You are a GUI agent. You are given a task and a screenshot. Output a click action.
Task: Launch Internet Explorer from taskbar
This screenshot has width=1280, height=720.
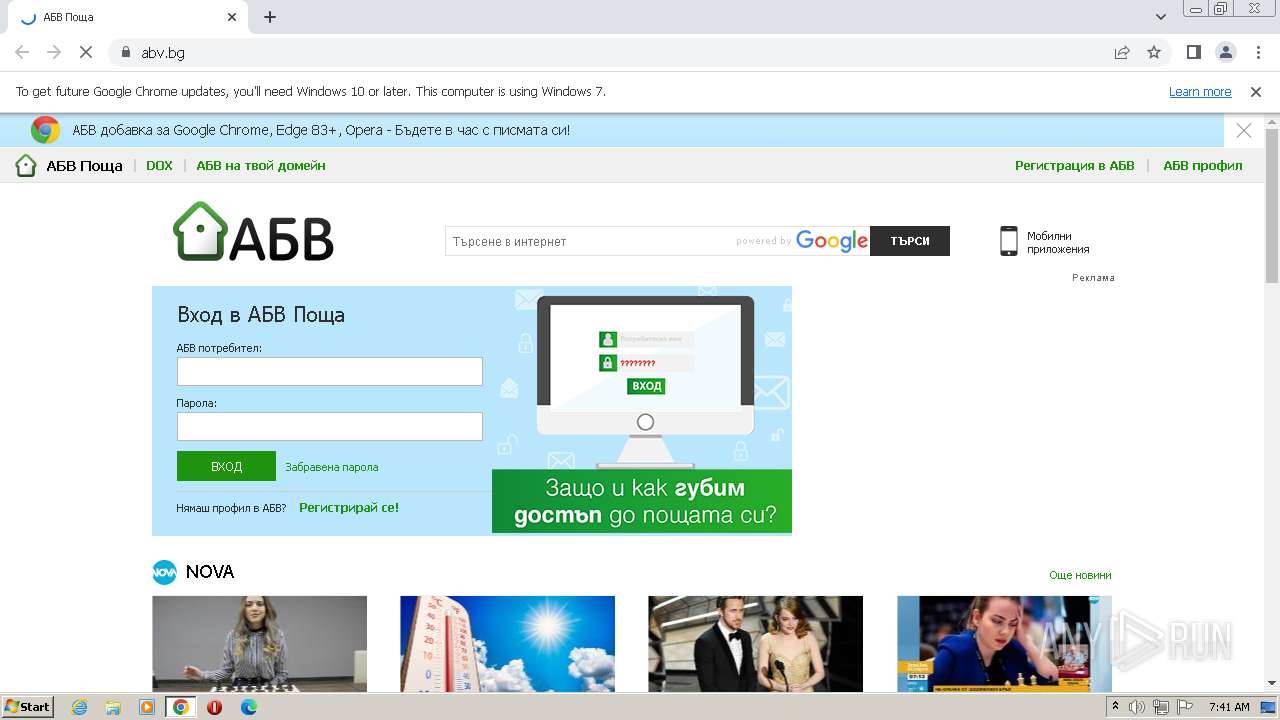coord(79,707)
